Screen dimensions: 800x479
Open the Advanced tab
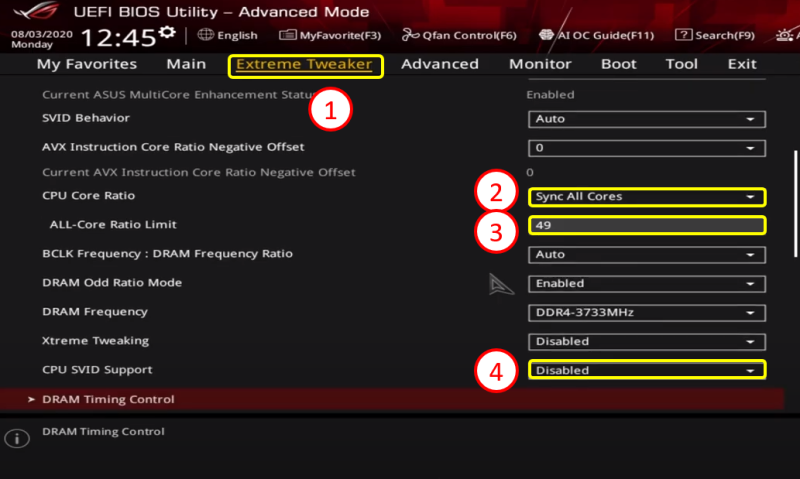click(440, 64)
